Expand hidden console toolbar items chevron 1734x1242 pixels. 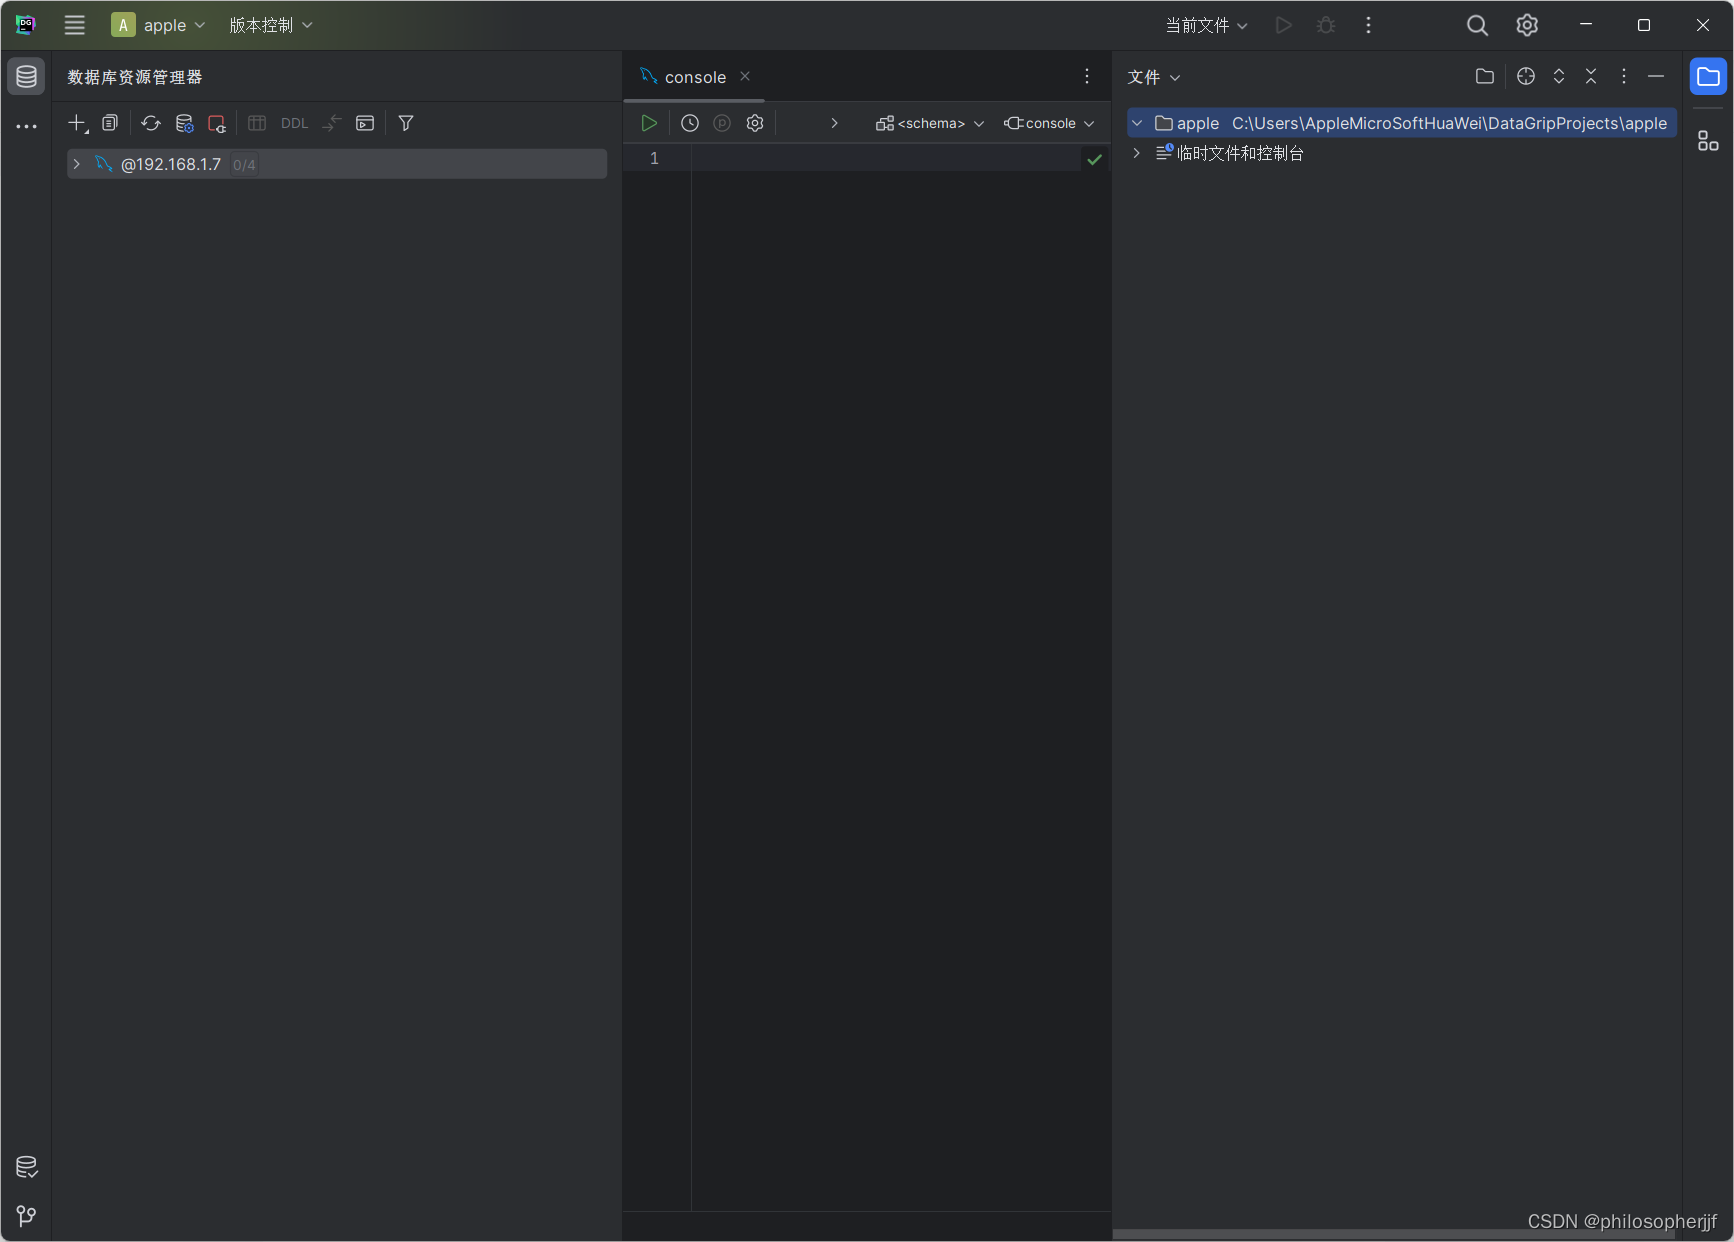click(x=834, y=123)
